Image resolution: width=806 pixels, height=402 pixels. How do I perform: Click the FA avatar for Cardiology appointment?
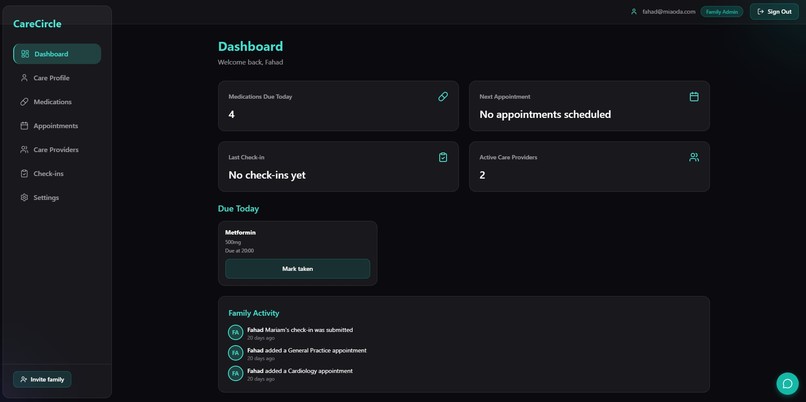pyautogui.click(x=235, y=374)
